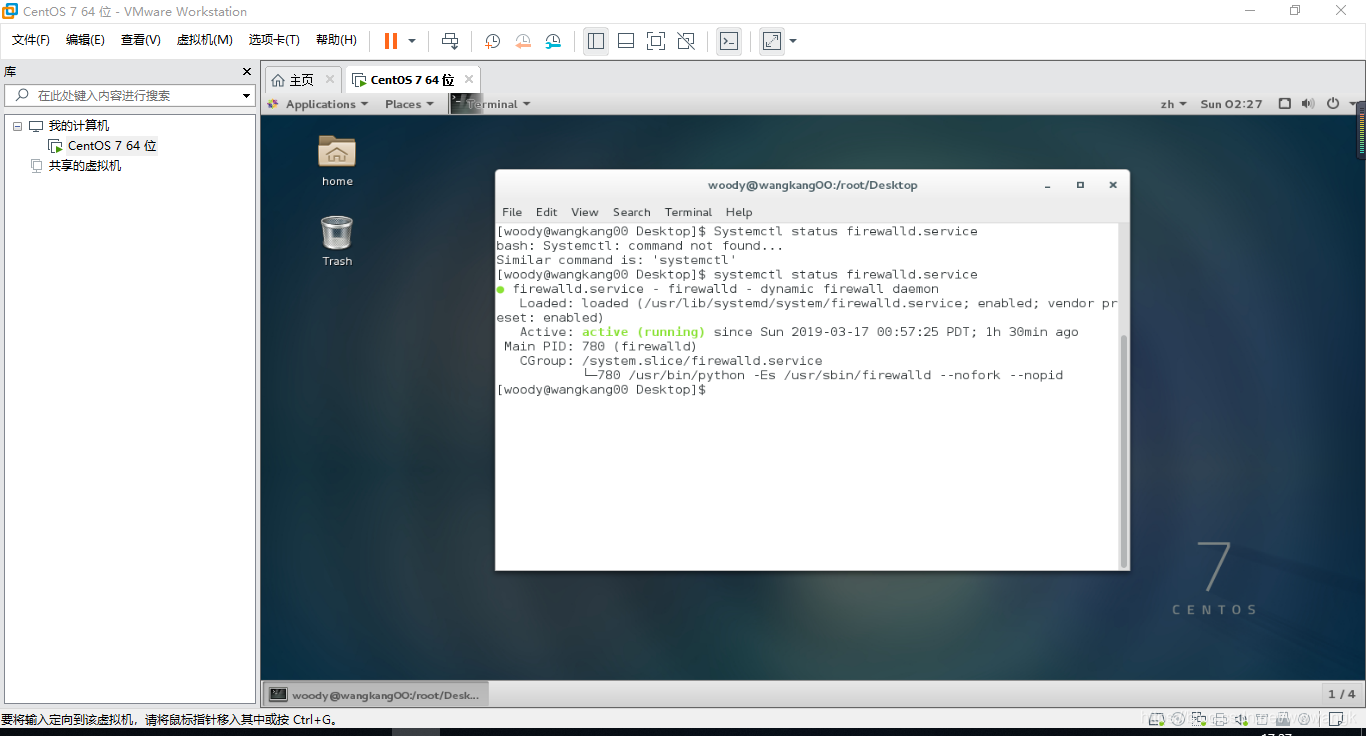Image resolution: width=1366 pixels, height=736 pixels.
Task: Collapse the 我的计算机 tree node
Action: point(17,126)
